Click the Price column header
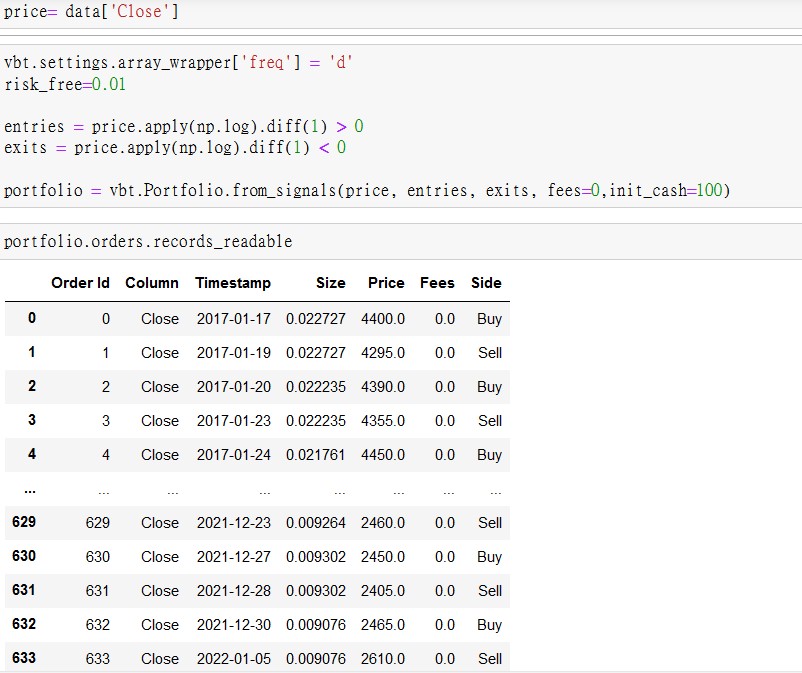802x673 pixels. [x=386, y=283]
